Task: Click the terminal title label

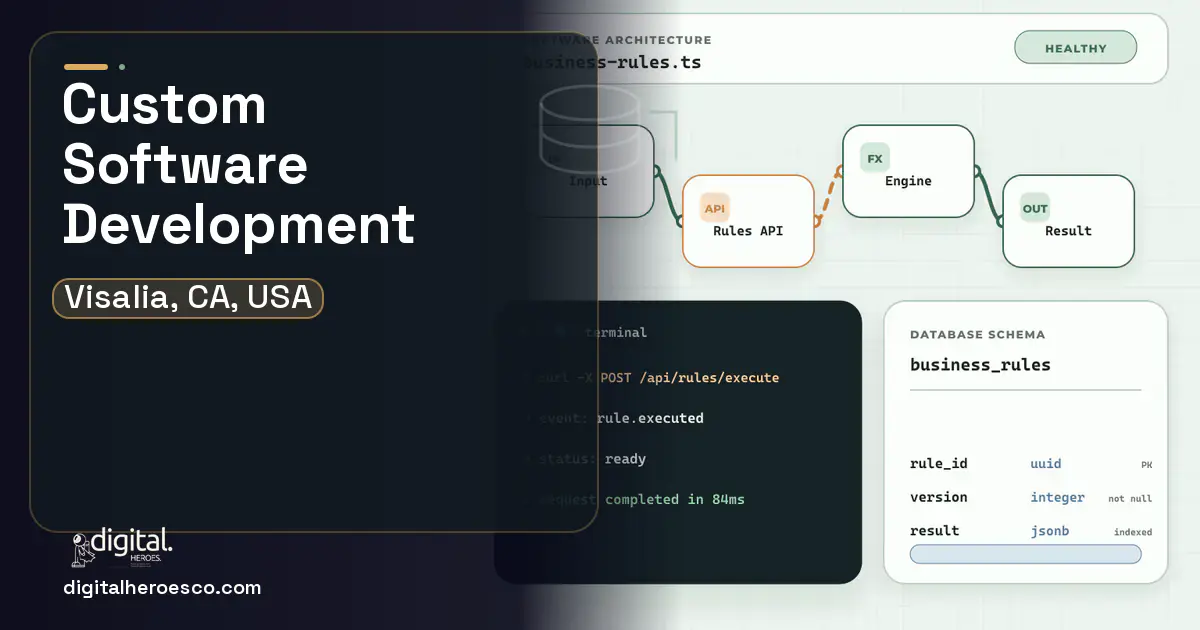Action: (616, 332)
